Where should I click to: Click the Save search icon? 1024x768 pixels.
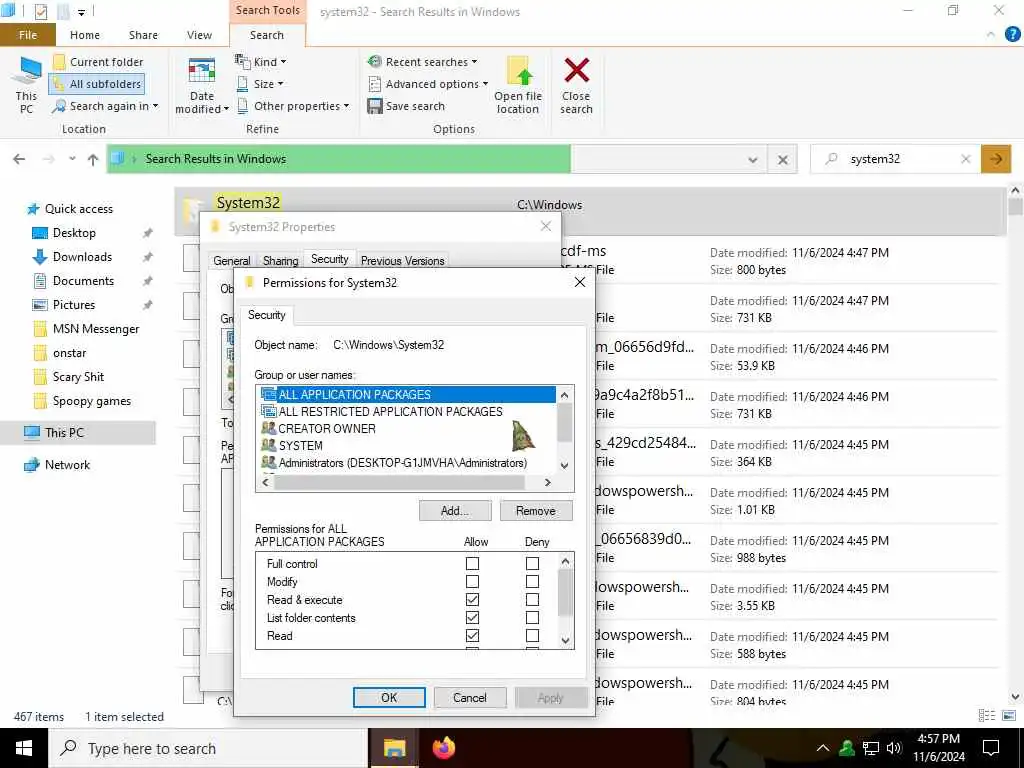coord(374,106)
